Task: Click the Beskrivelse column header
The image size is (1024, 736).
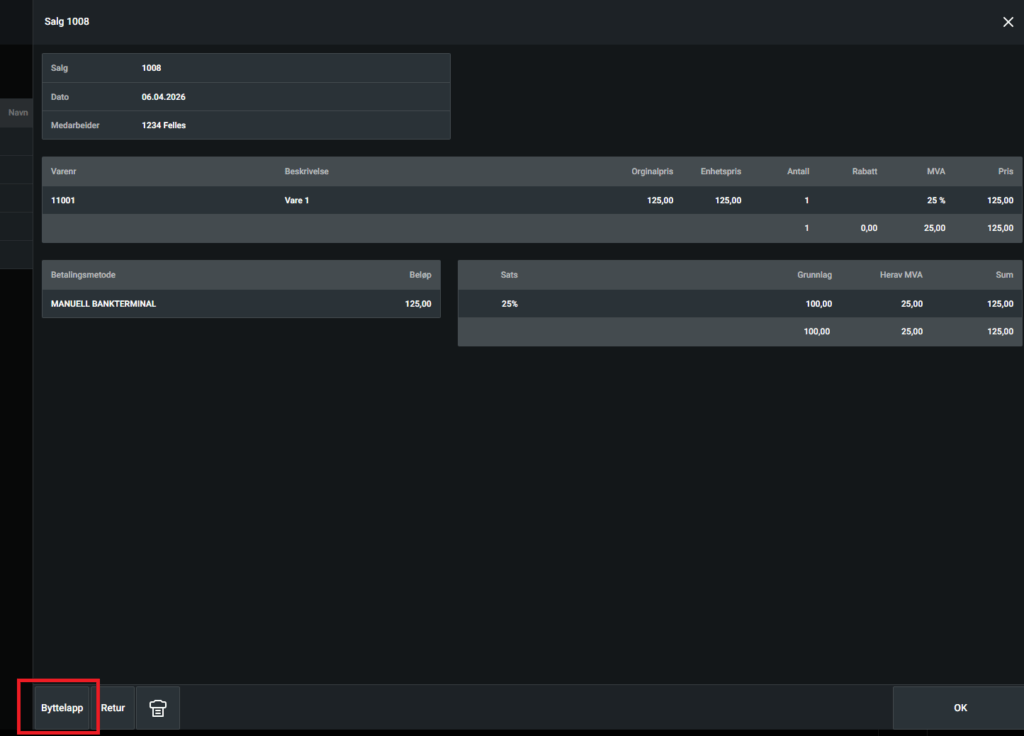Action: coord(306,171)
